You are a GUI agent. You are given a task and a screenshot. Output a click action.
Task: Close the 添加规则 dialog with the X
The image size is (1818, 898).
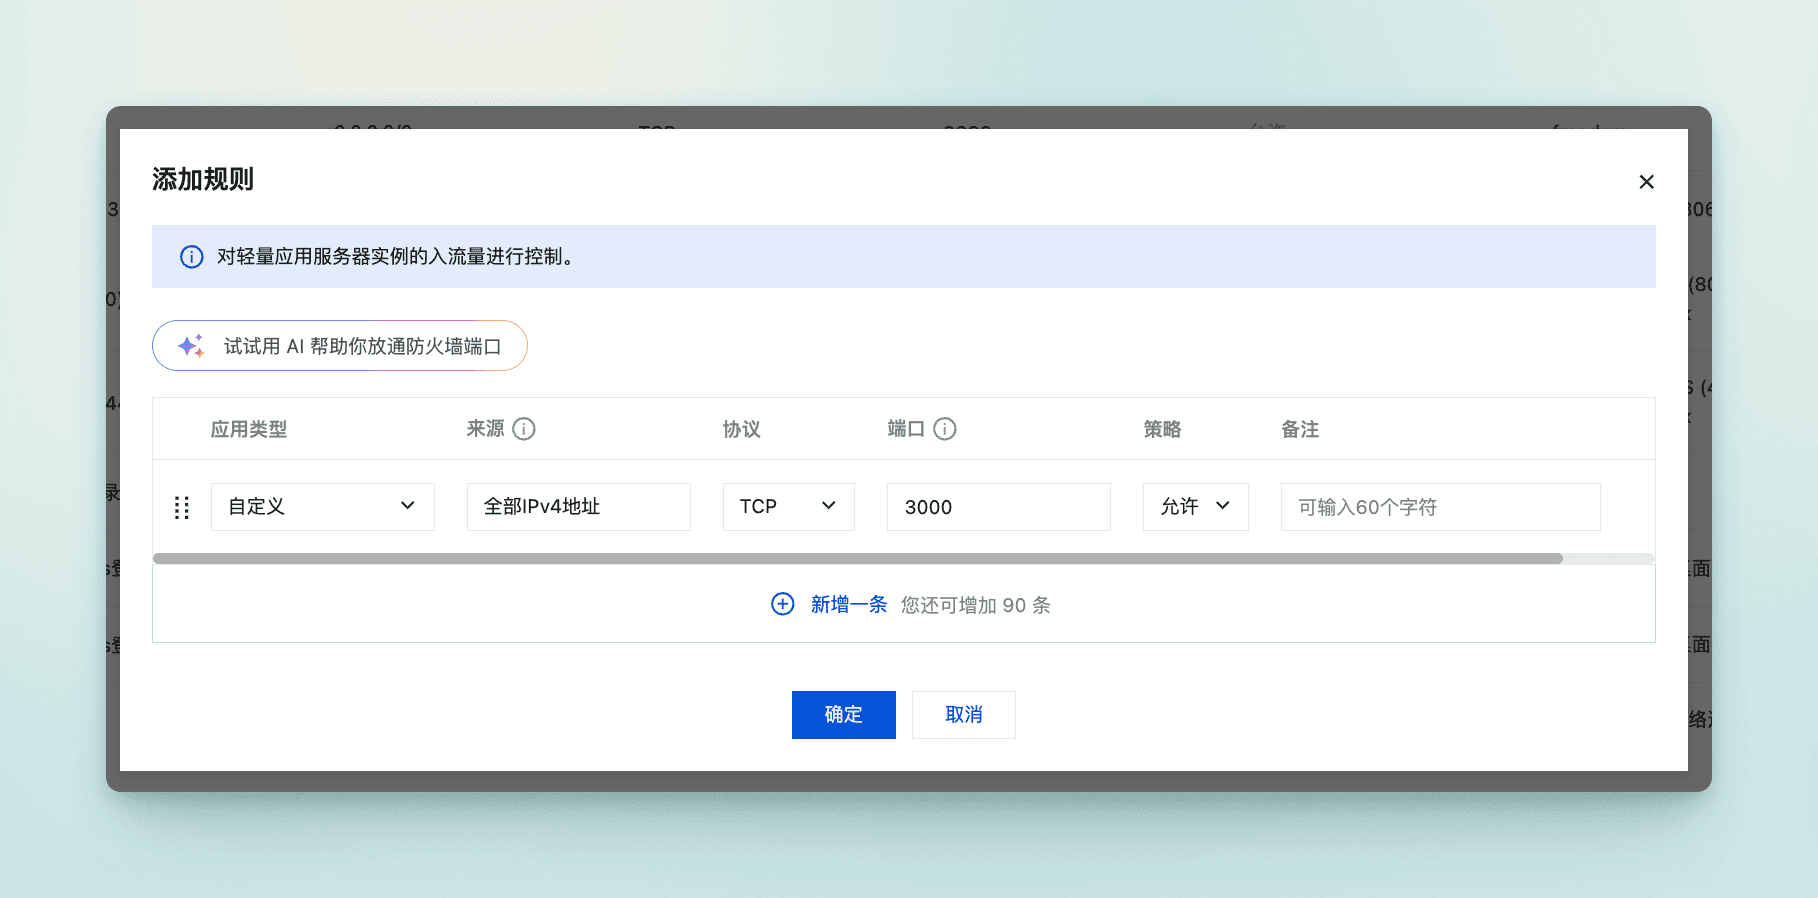point(1646,182)
